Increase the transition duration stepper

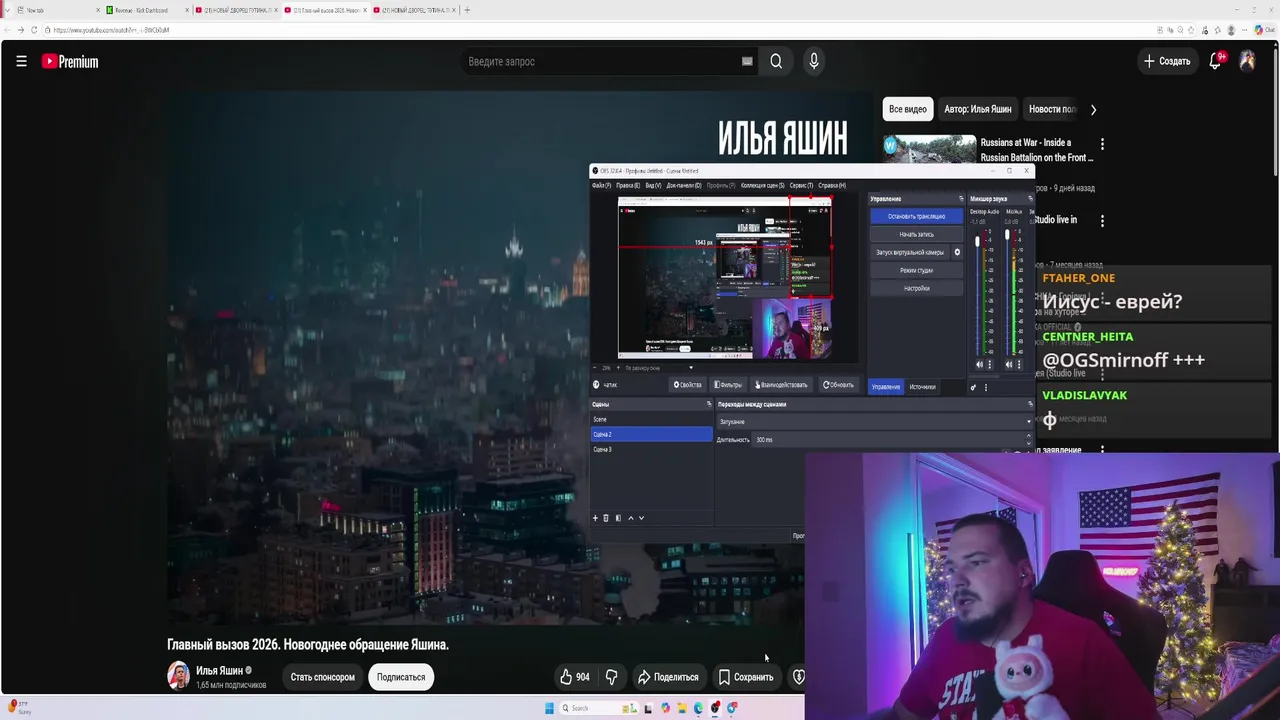(x=1028, y=437)
